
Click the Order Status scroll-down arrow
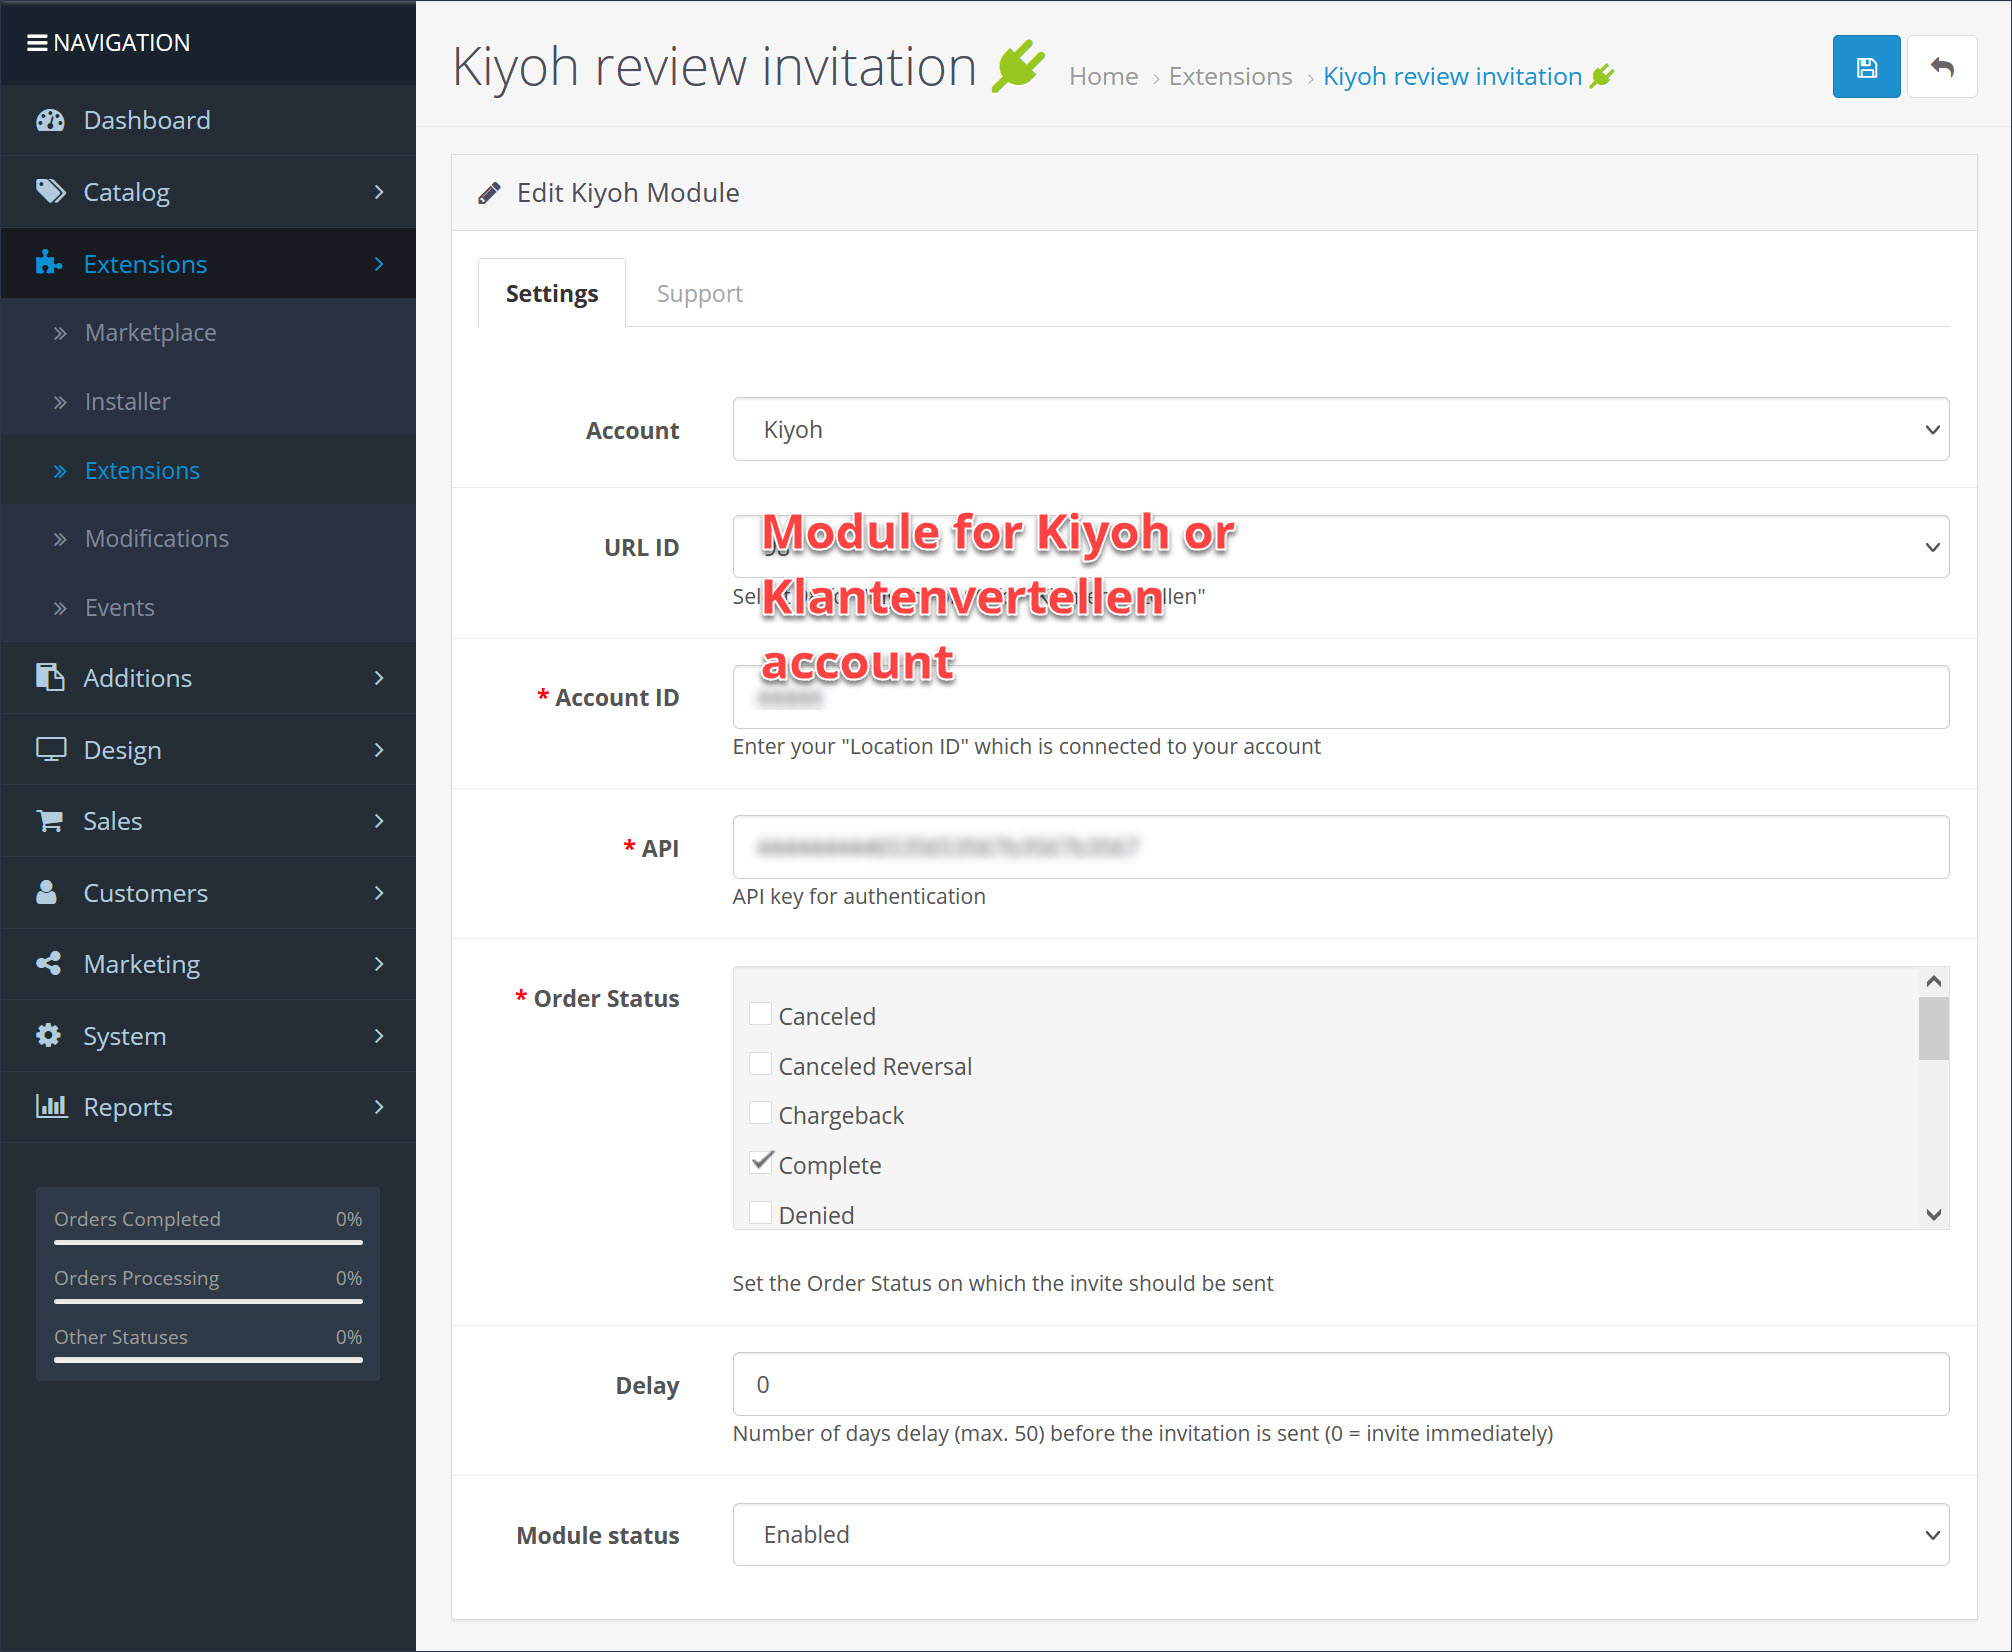point(1933,1214)
